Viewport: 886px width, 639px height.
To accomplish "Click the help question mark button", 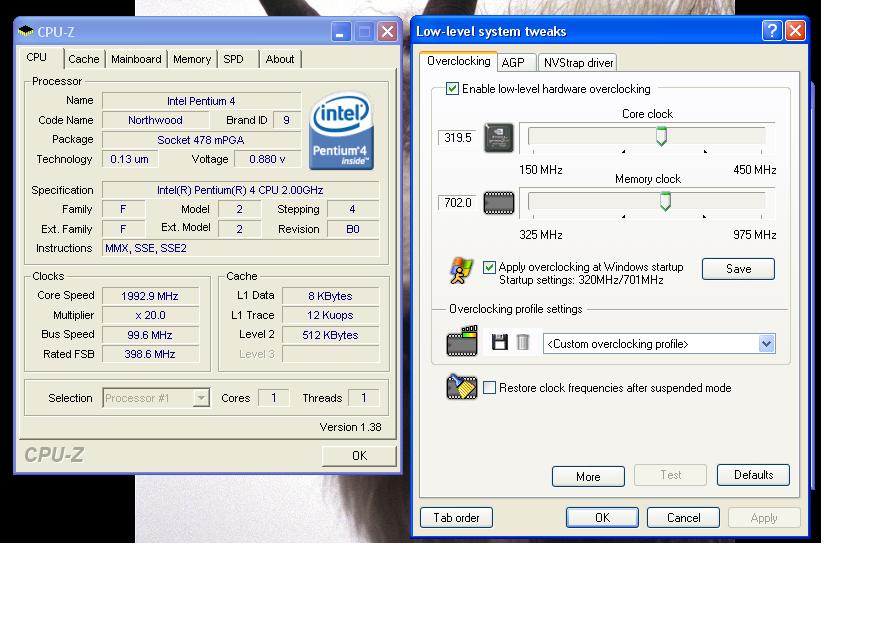I will tap(772, 31).
